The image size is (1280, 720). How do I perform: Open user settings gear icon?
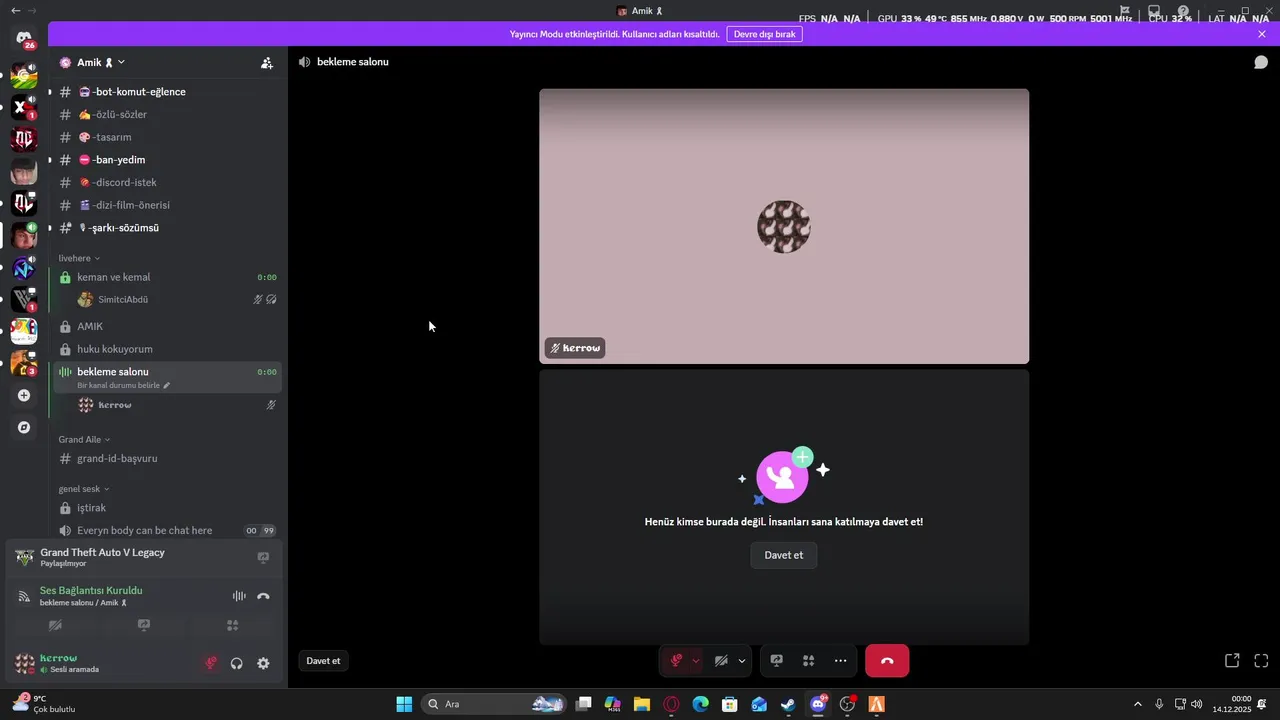pos(263,663)
